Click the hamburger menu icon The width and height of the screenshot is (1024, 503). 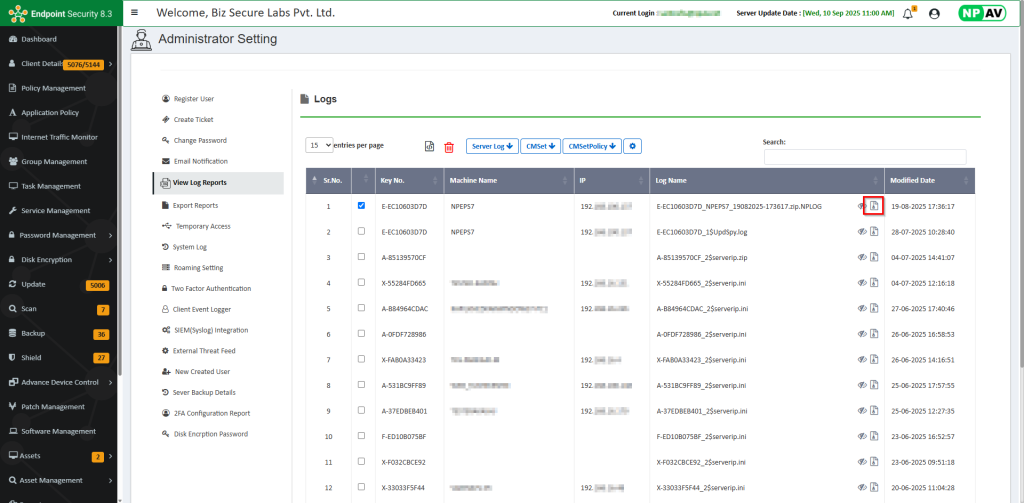tap(135, 14)
